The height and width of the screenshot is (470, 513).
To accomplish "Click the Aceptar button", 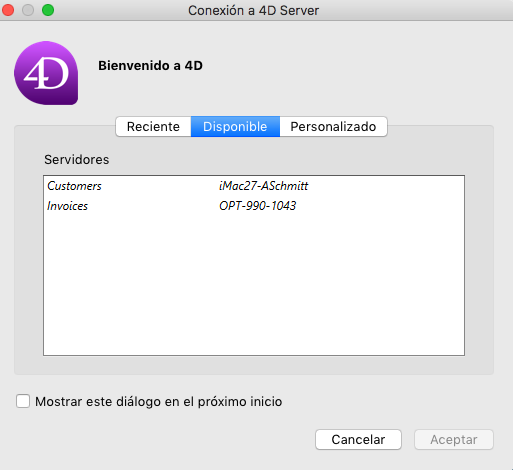I will (454, 440).
